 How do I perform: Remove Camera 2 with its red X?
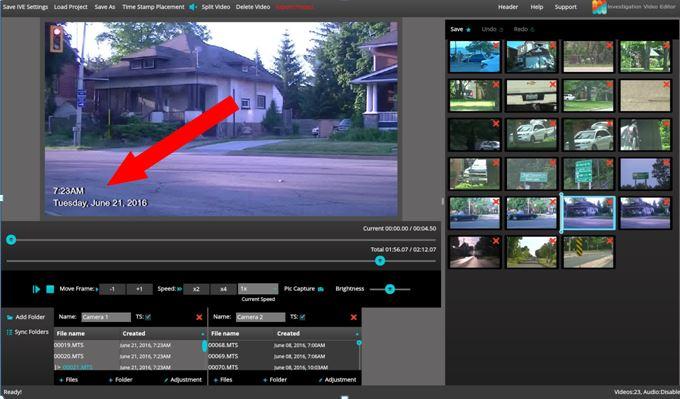pyautogui.click(x=353, y=317)
